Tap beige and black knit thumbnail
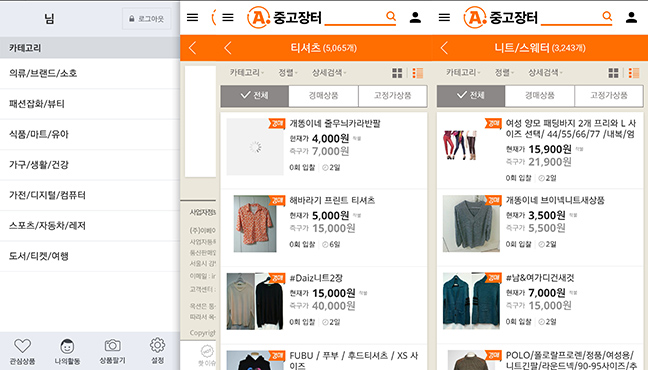648x370 pixels. click(x=255, y=301)
